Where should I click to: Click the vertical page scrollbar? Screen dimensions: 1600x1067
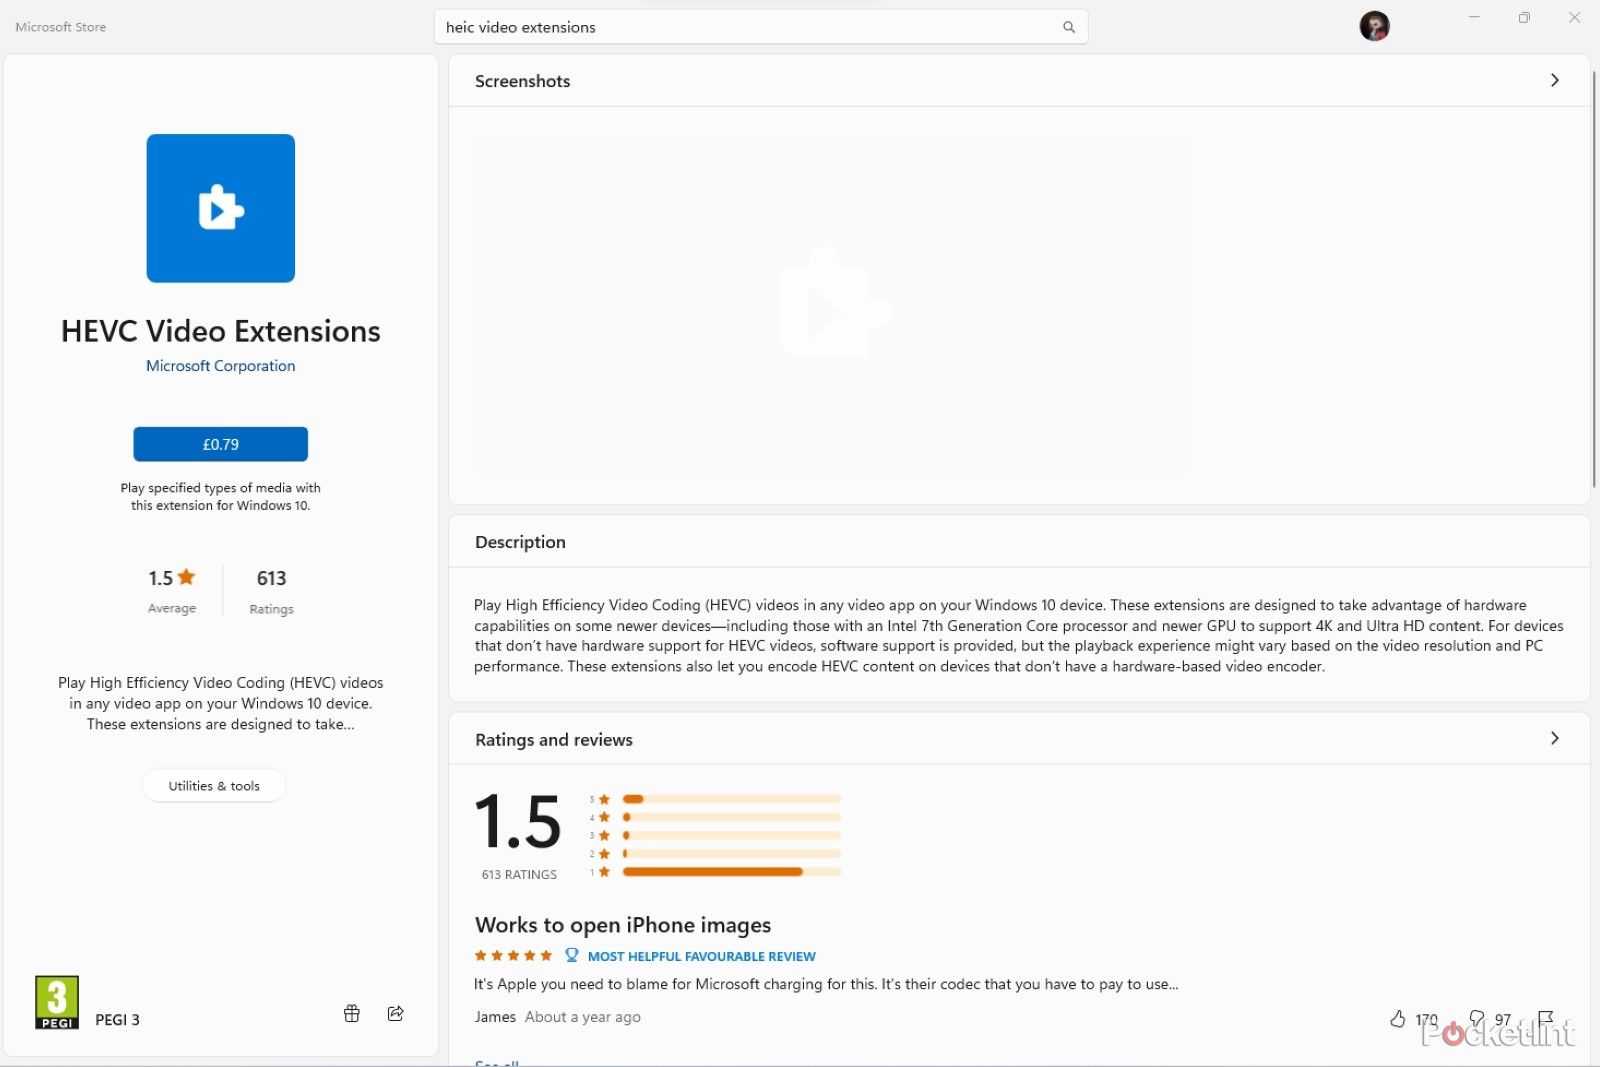tap(1594, 280)
